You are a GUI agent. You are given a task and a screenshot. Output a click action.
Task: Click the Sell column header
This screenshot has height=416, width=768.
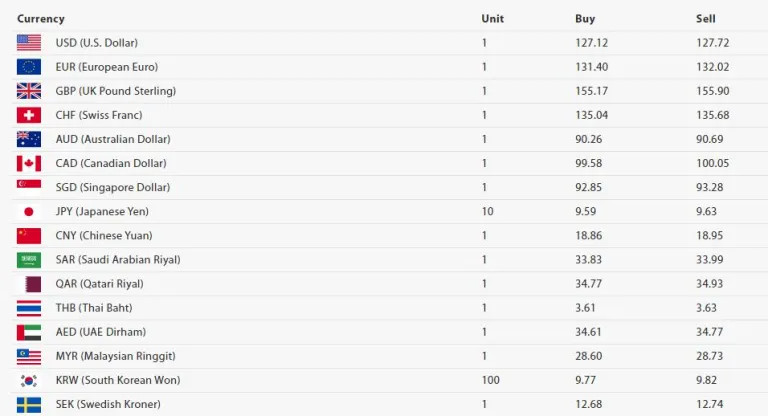705,19
